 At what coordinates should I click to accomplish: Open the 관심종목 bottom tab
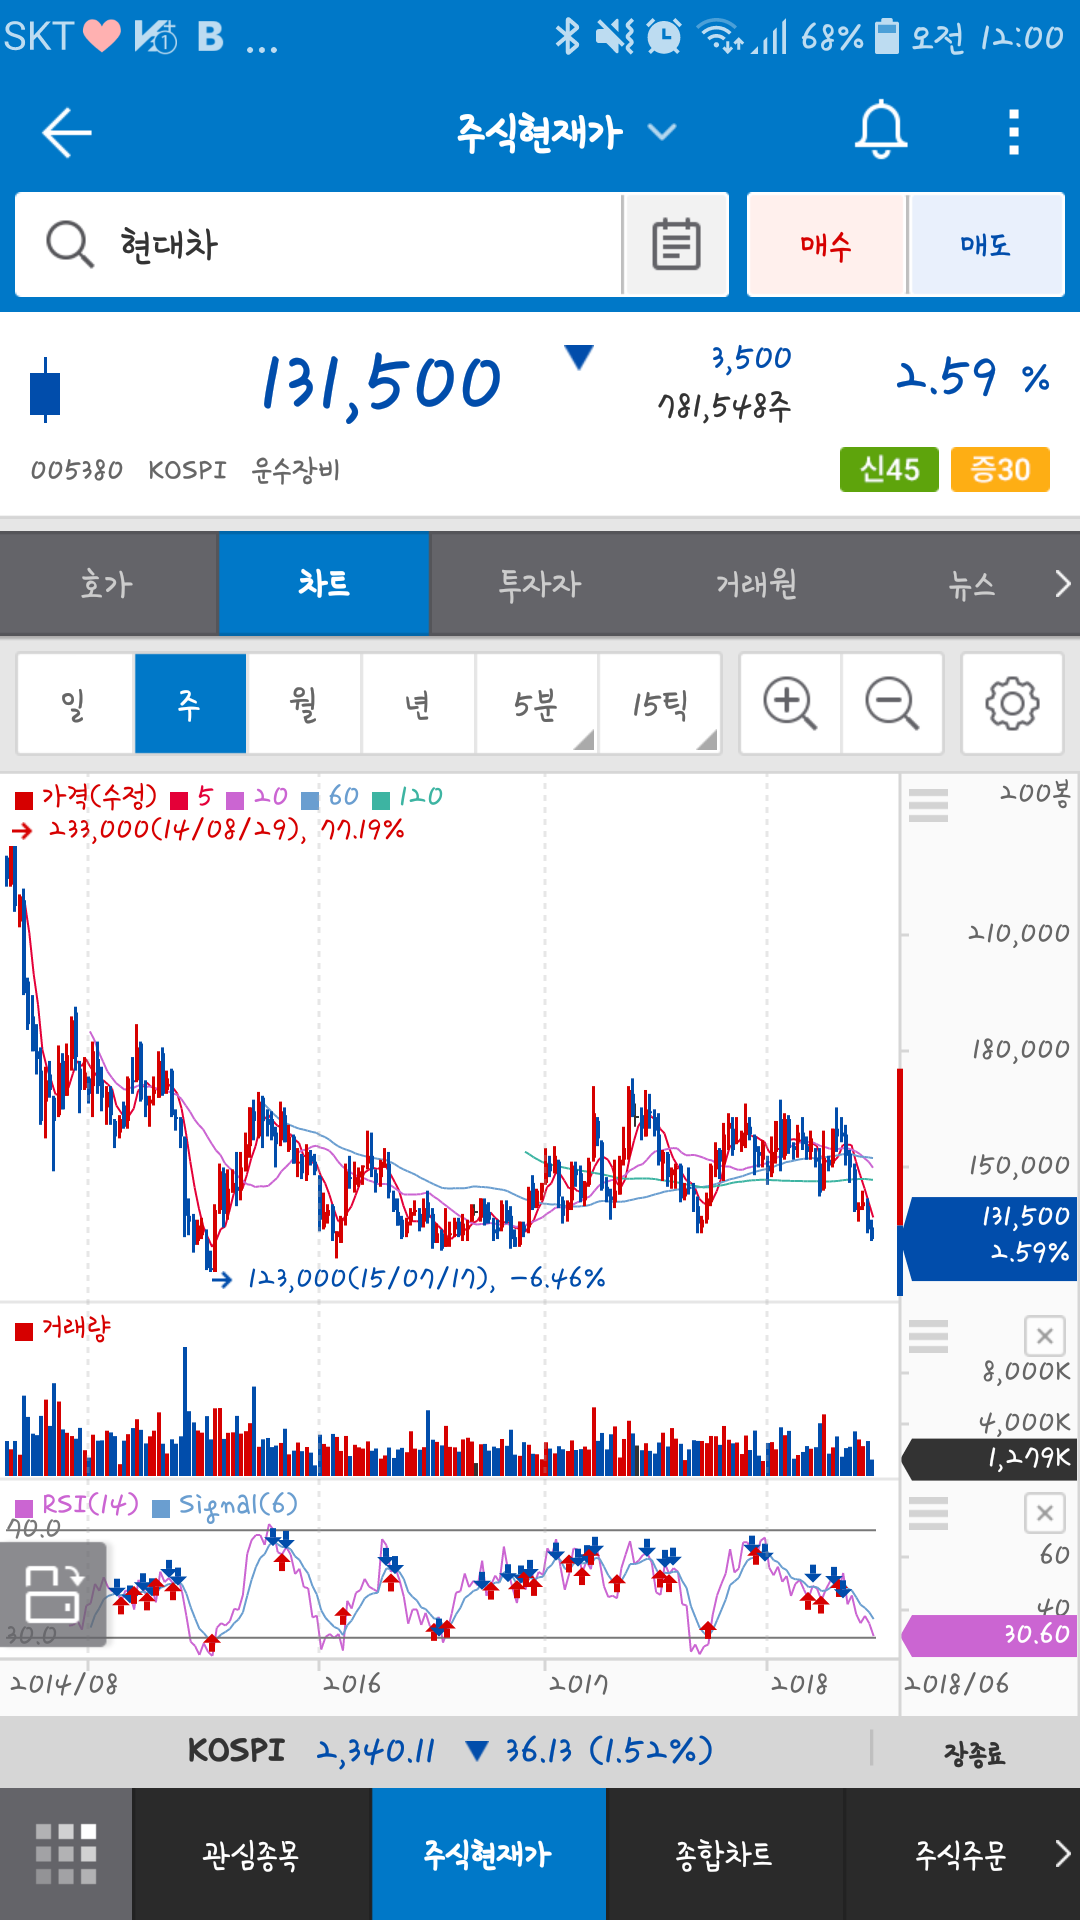pyautogui.click(x=251, y=1854)
